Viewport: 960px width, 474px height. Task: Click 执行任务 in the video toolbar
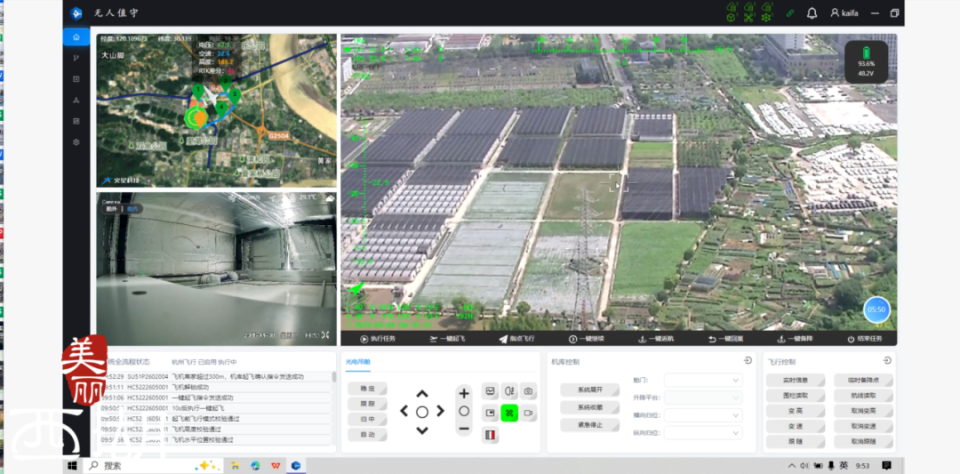377,339
